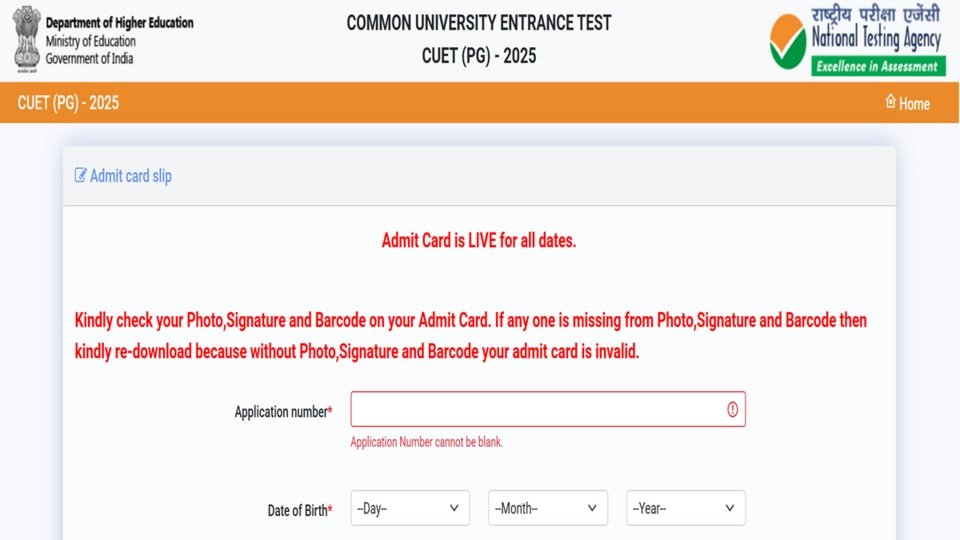
Task: Click the Government of India emblem
Action: tap(24, 40)
